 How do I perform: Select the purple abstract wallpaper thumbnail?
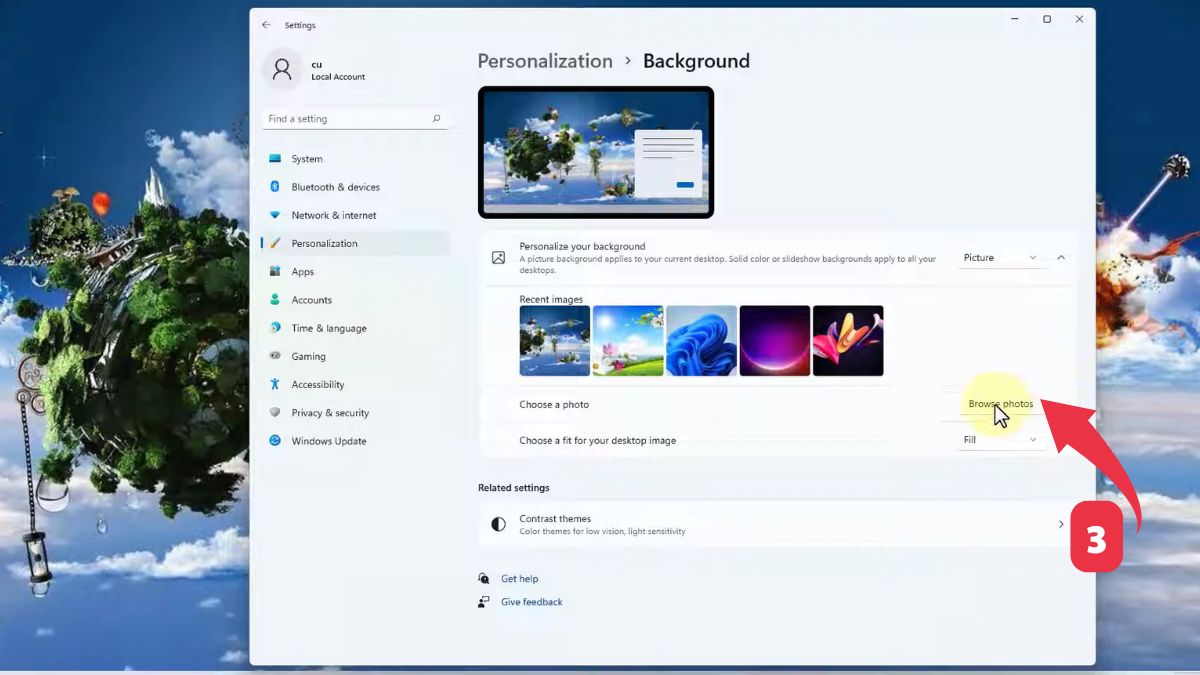[775, 340]
